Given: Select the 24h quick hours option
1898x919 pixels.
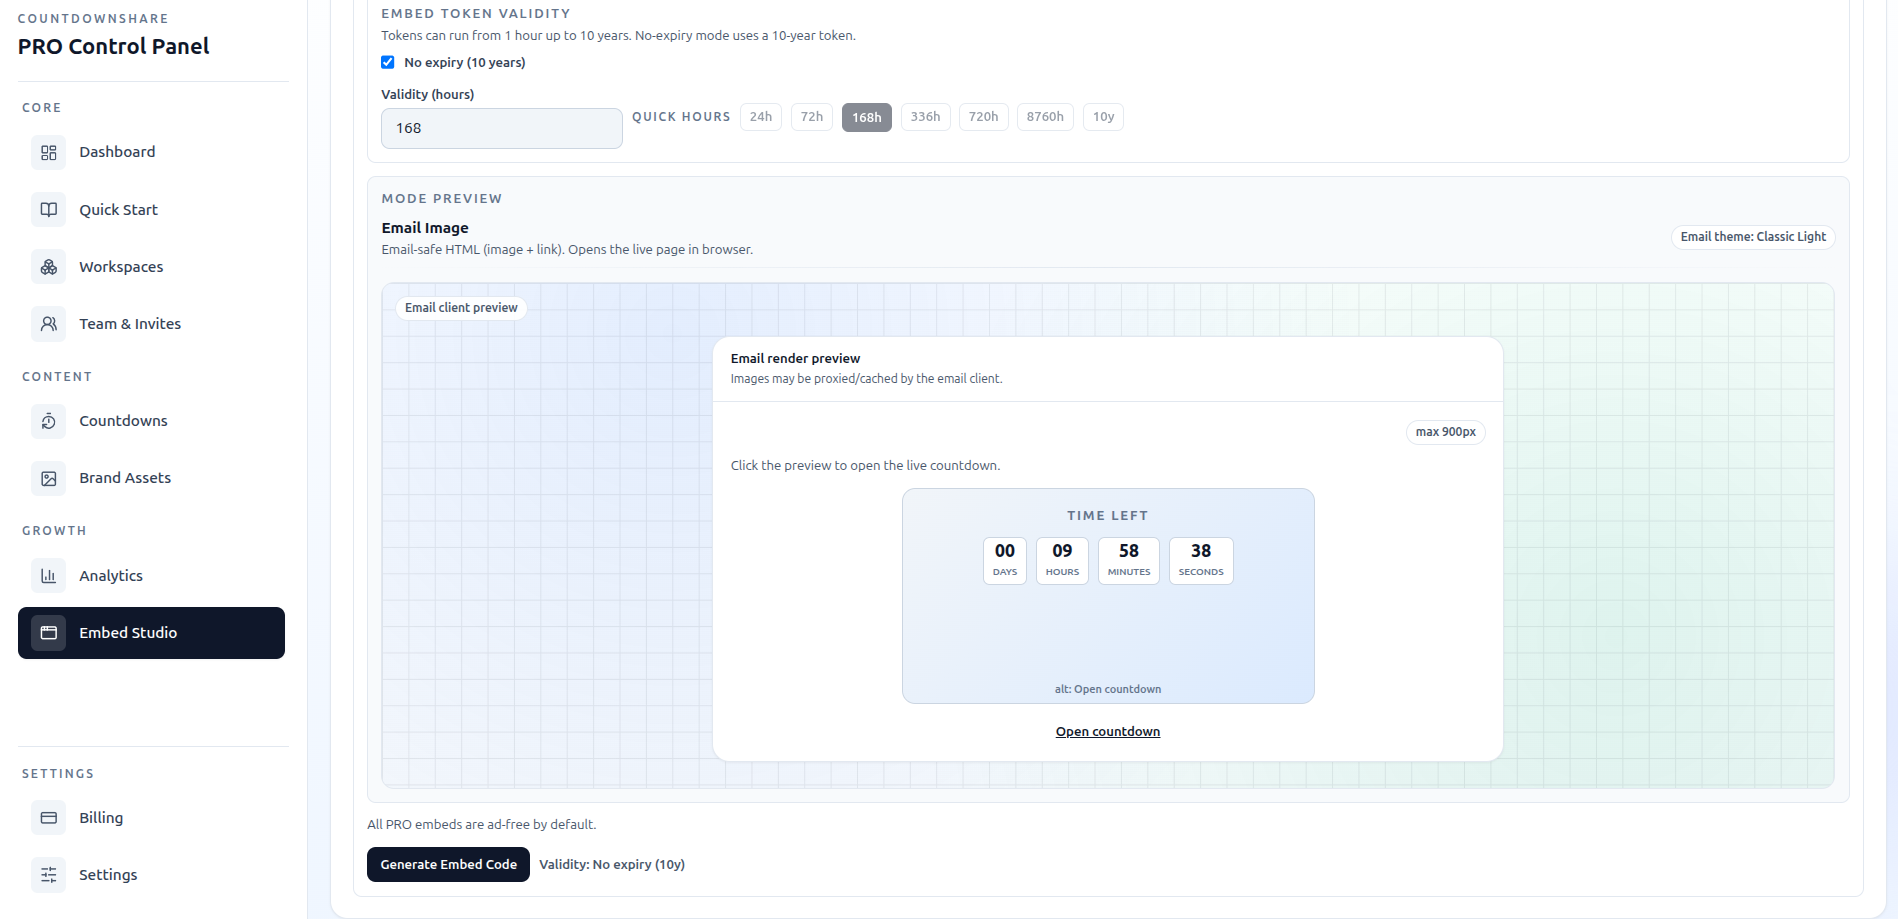Looking at the screenshot, I should [760, 117].
